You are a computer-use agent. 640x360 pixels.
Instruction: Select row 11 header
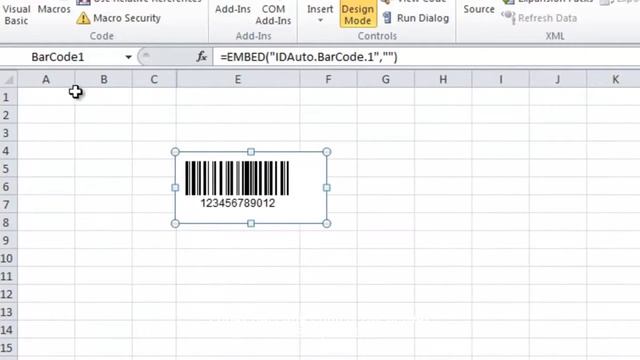tap(9, 276)
